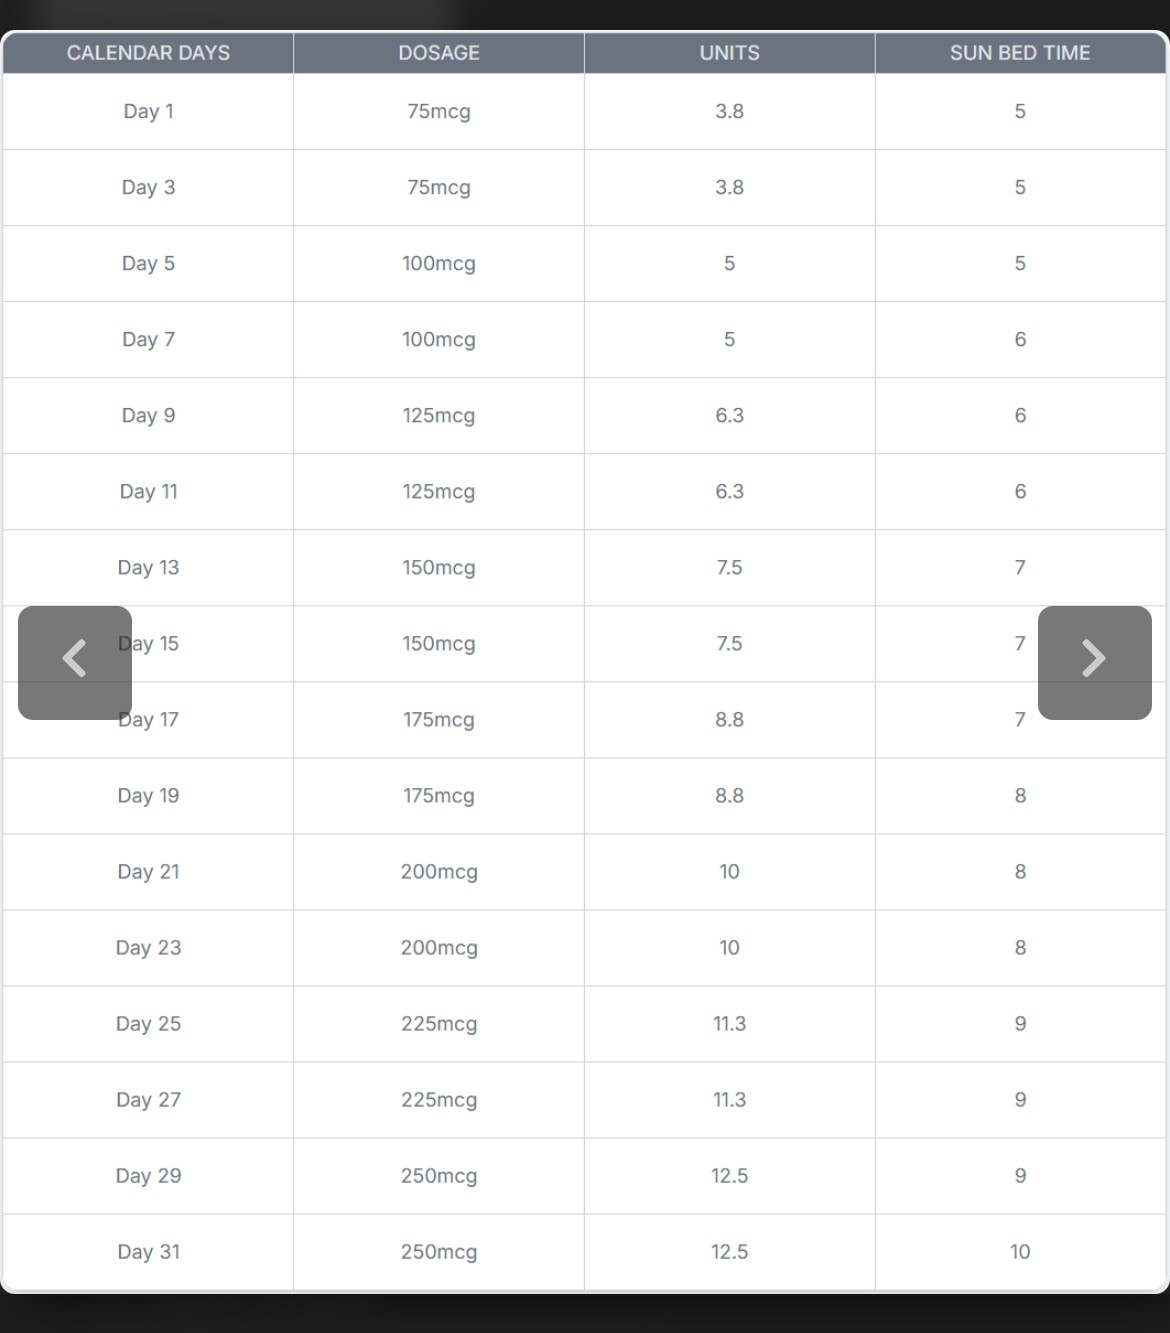Select the 10 units value for Day 23

729,947
